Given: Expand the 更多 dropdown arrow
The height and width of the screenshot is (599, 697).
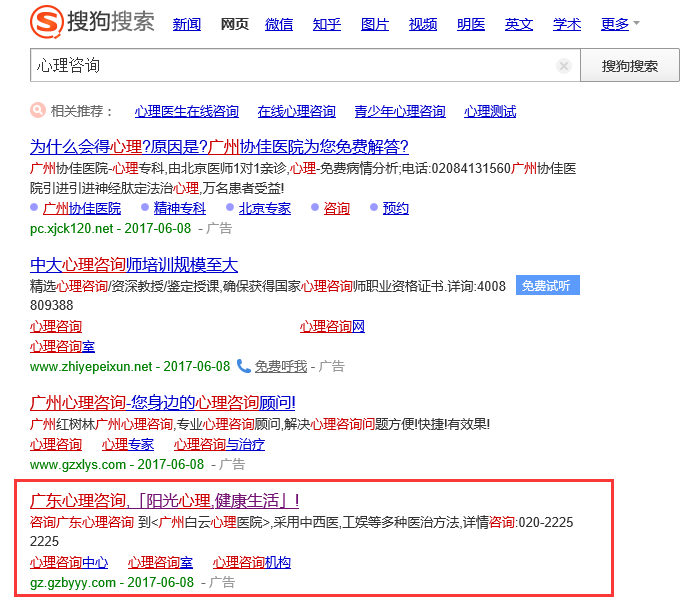Looking at the screenshot, I should point(637,23).
